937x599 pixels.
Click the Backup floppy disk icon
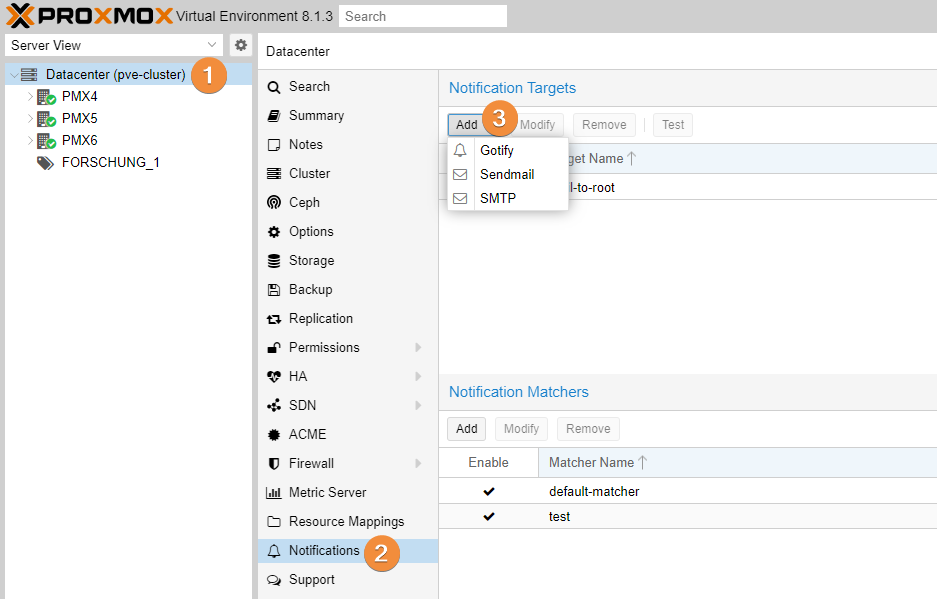tap(274, 290)
